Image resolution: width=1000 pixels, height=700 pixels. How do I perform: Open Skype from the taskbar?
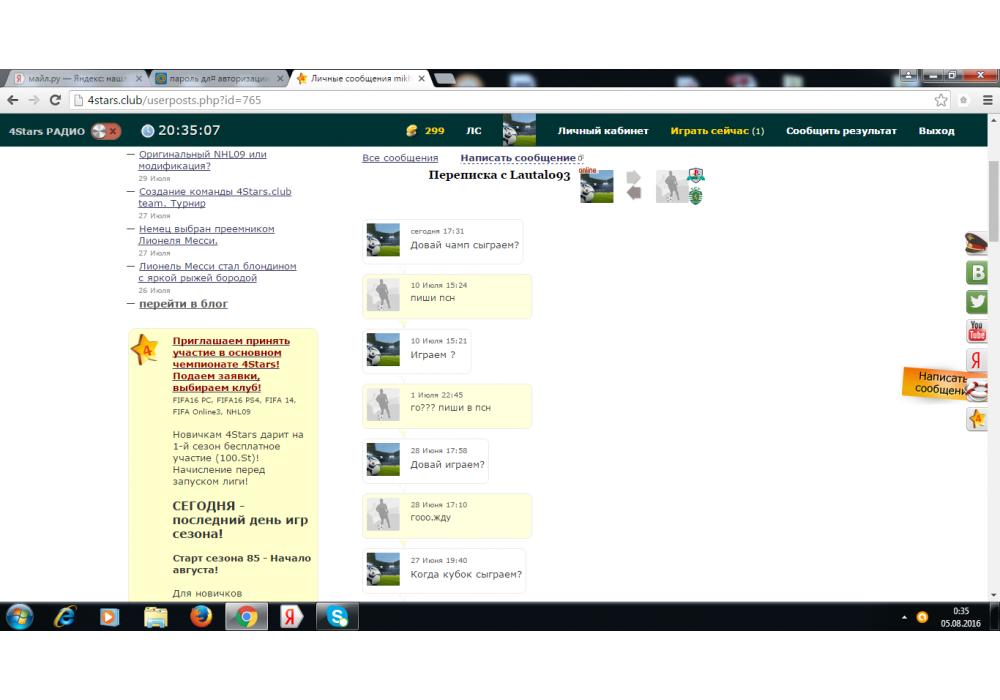tap(337, 616)
